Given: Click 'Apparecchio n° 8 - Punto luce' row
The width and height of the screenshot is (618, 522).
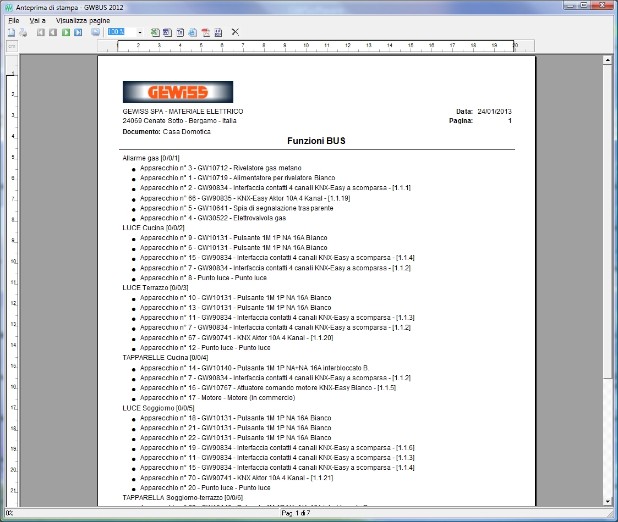Looking at the screenshot, I should point(203,278).
